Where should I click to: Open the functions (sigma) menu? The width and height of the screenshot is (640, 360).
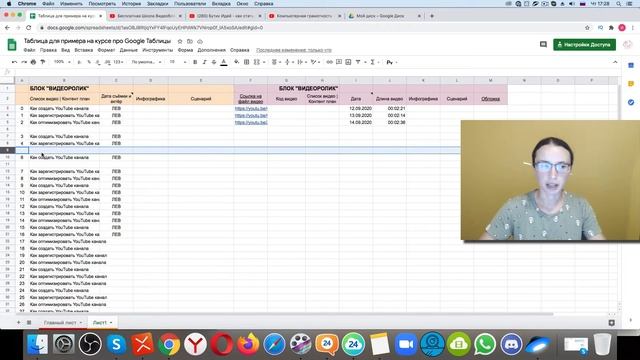click(x=374, y=62)
